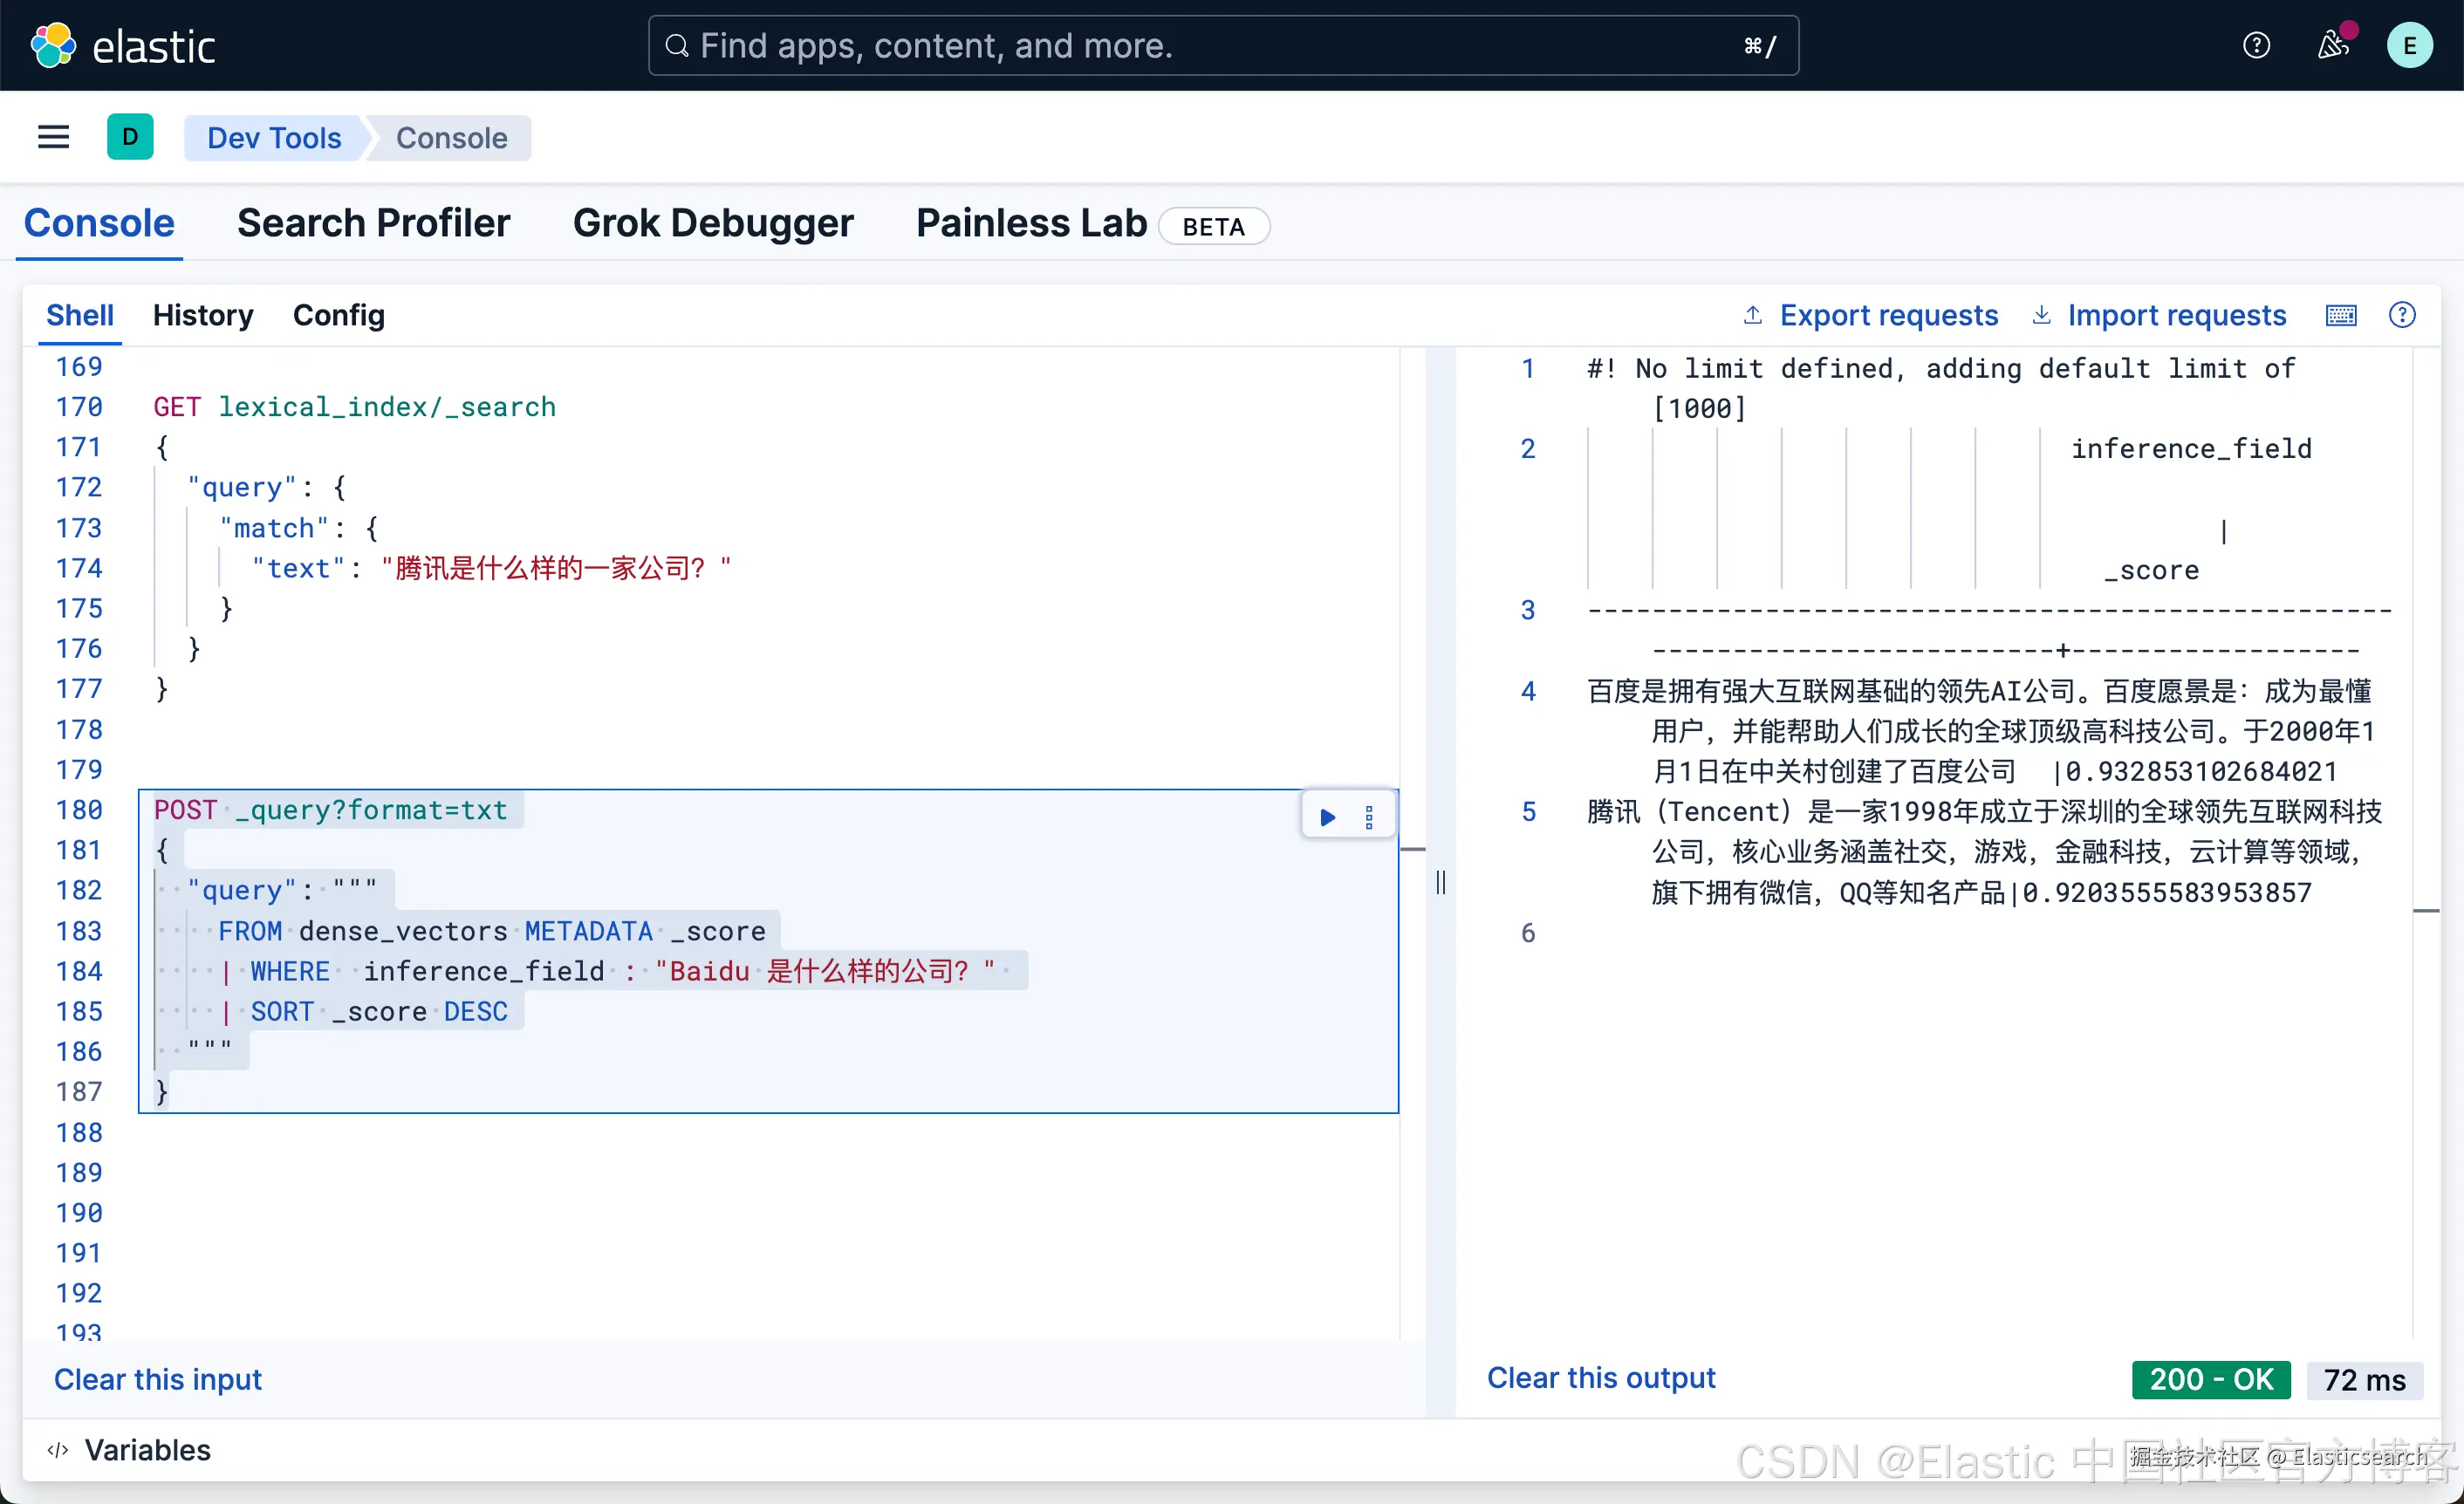Open the History tab
The height and width of the screenshot is (1504, 2464).
203,316
